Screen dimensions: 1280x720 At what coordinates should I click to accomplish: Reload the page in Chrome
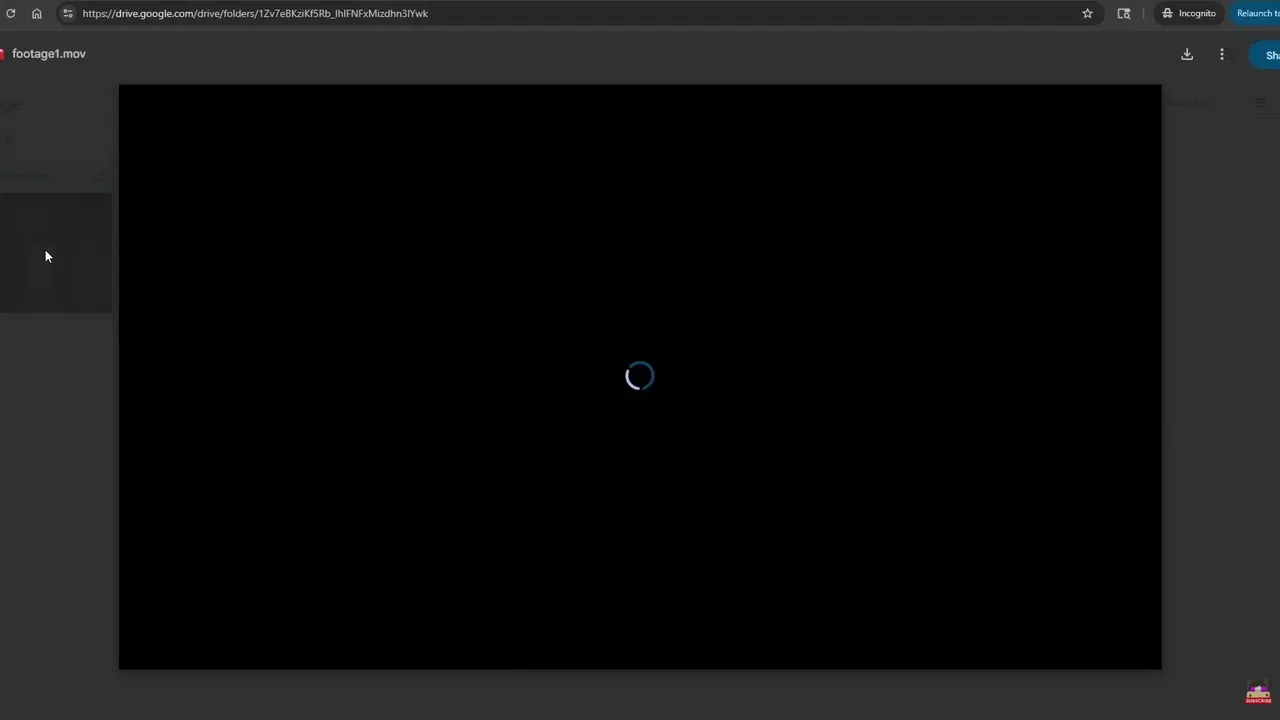tap(11, 13)
